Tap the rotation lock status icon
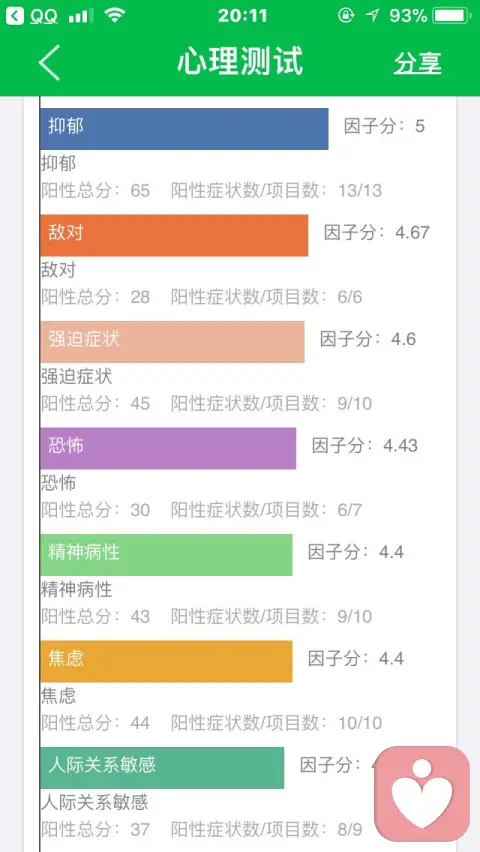Viewport: 480px width, 852px height. (346, 16)
